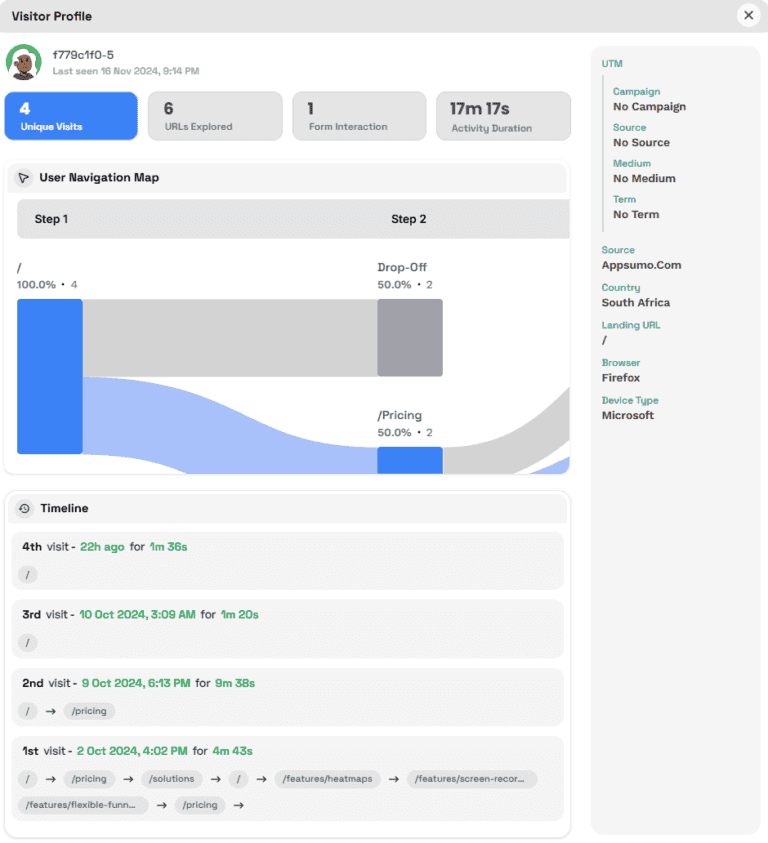The width and height of the screenshot is (768, 843).
Task: Click the Landing URL label
Action: [x=631, y=325]
